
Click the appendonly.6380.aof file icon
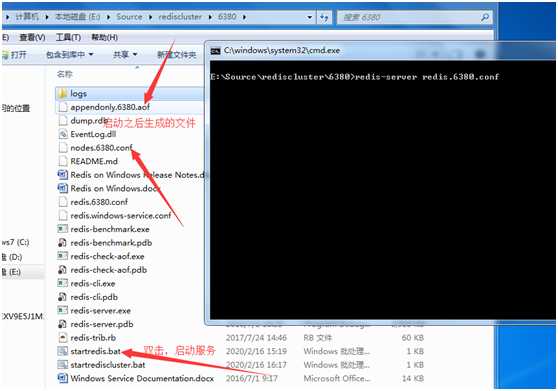click(x=63, y=107)
